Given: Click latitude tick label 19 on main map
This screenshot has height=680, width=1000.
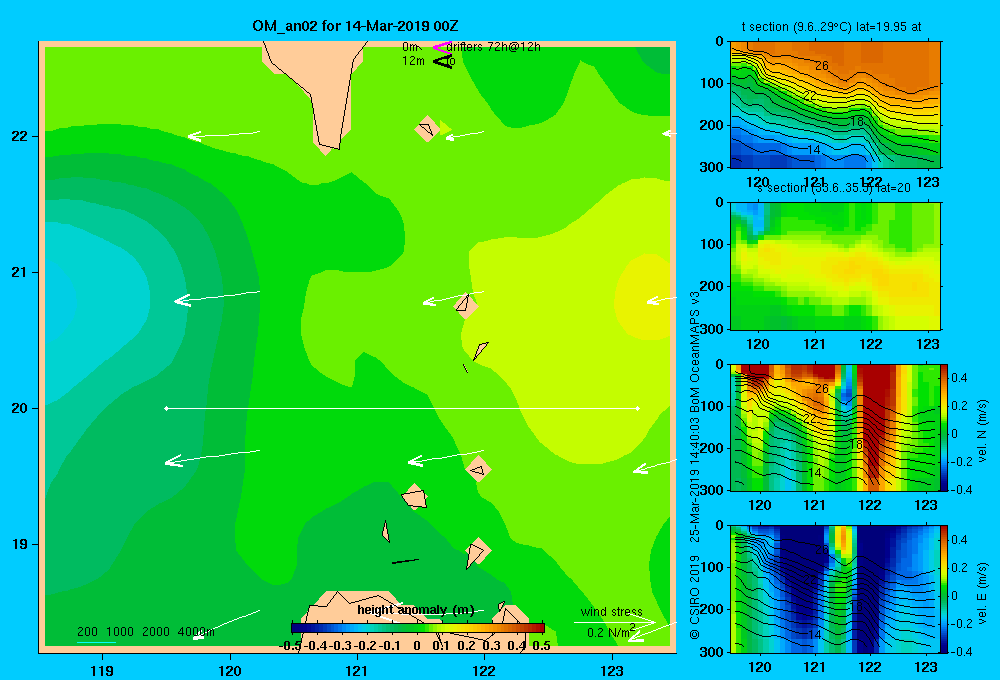Looking at the screenshot, I should [20, 544].
